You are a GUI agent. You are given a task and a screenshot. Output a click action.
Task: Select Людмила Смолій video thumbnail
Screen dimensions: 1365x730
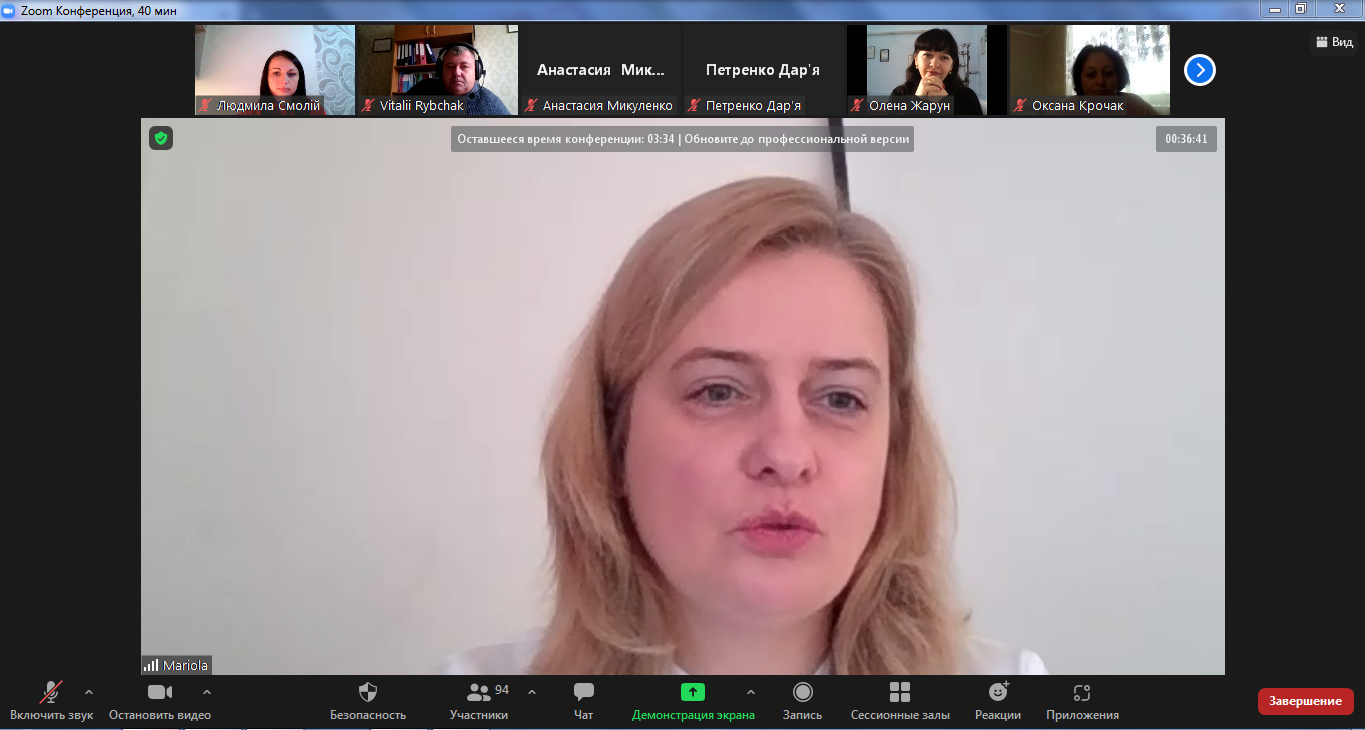(x=275, y=70)
